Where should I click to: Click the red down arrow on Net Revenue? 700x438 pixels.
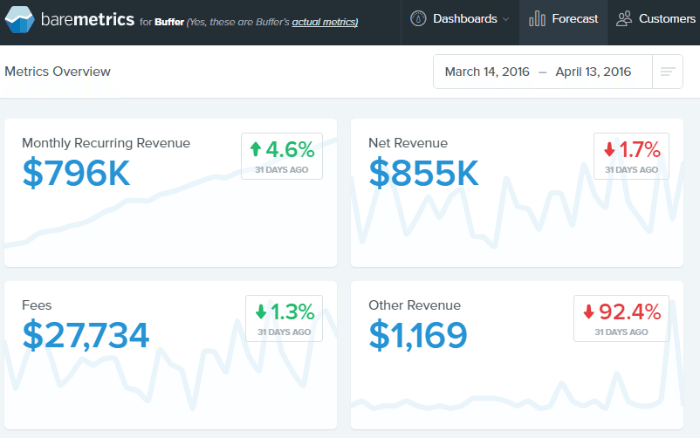click(609, 150)
